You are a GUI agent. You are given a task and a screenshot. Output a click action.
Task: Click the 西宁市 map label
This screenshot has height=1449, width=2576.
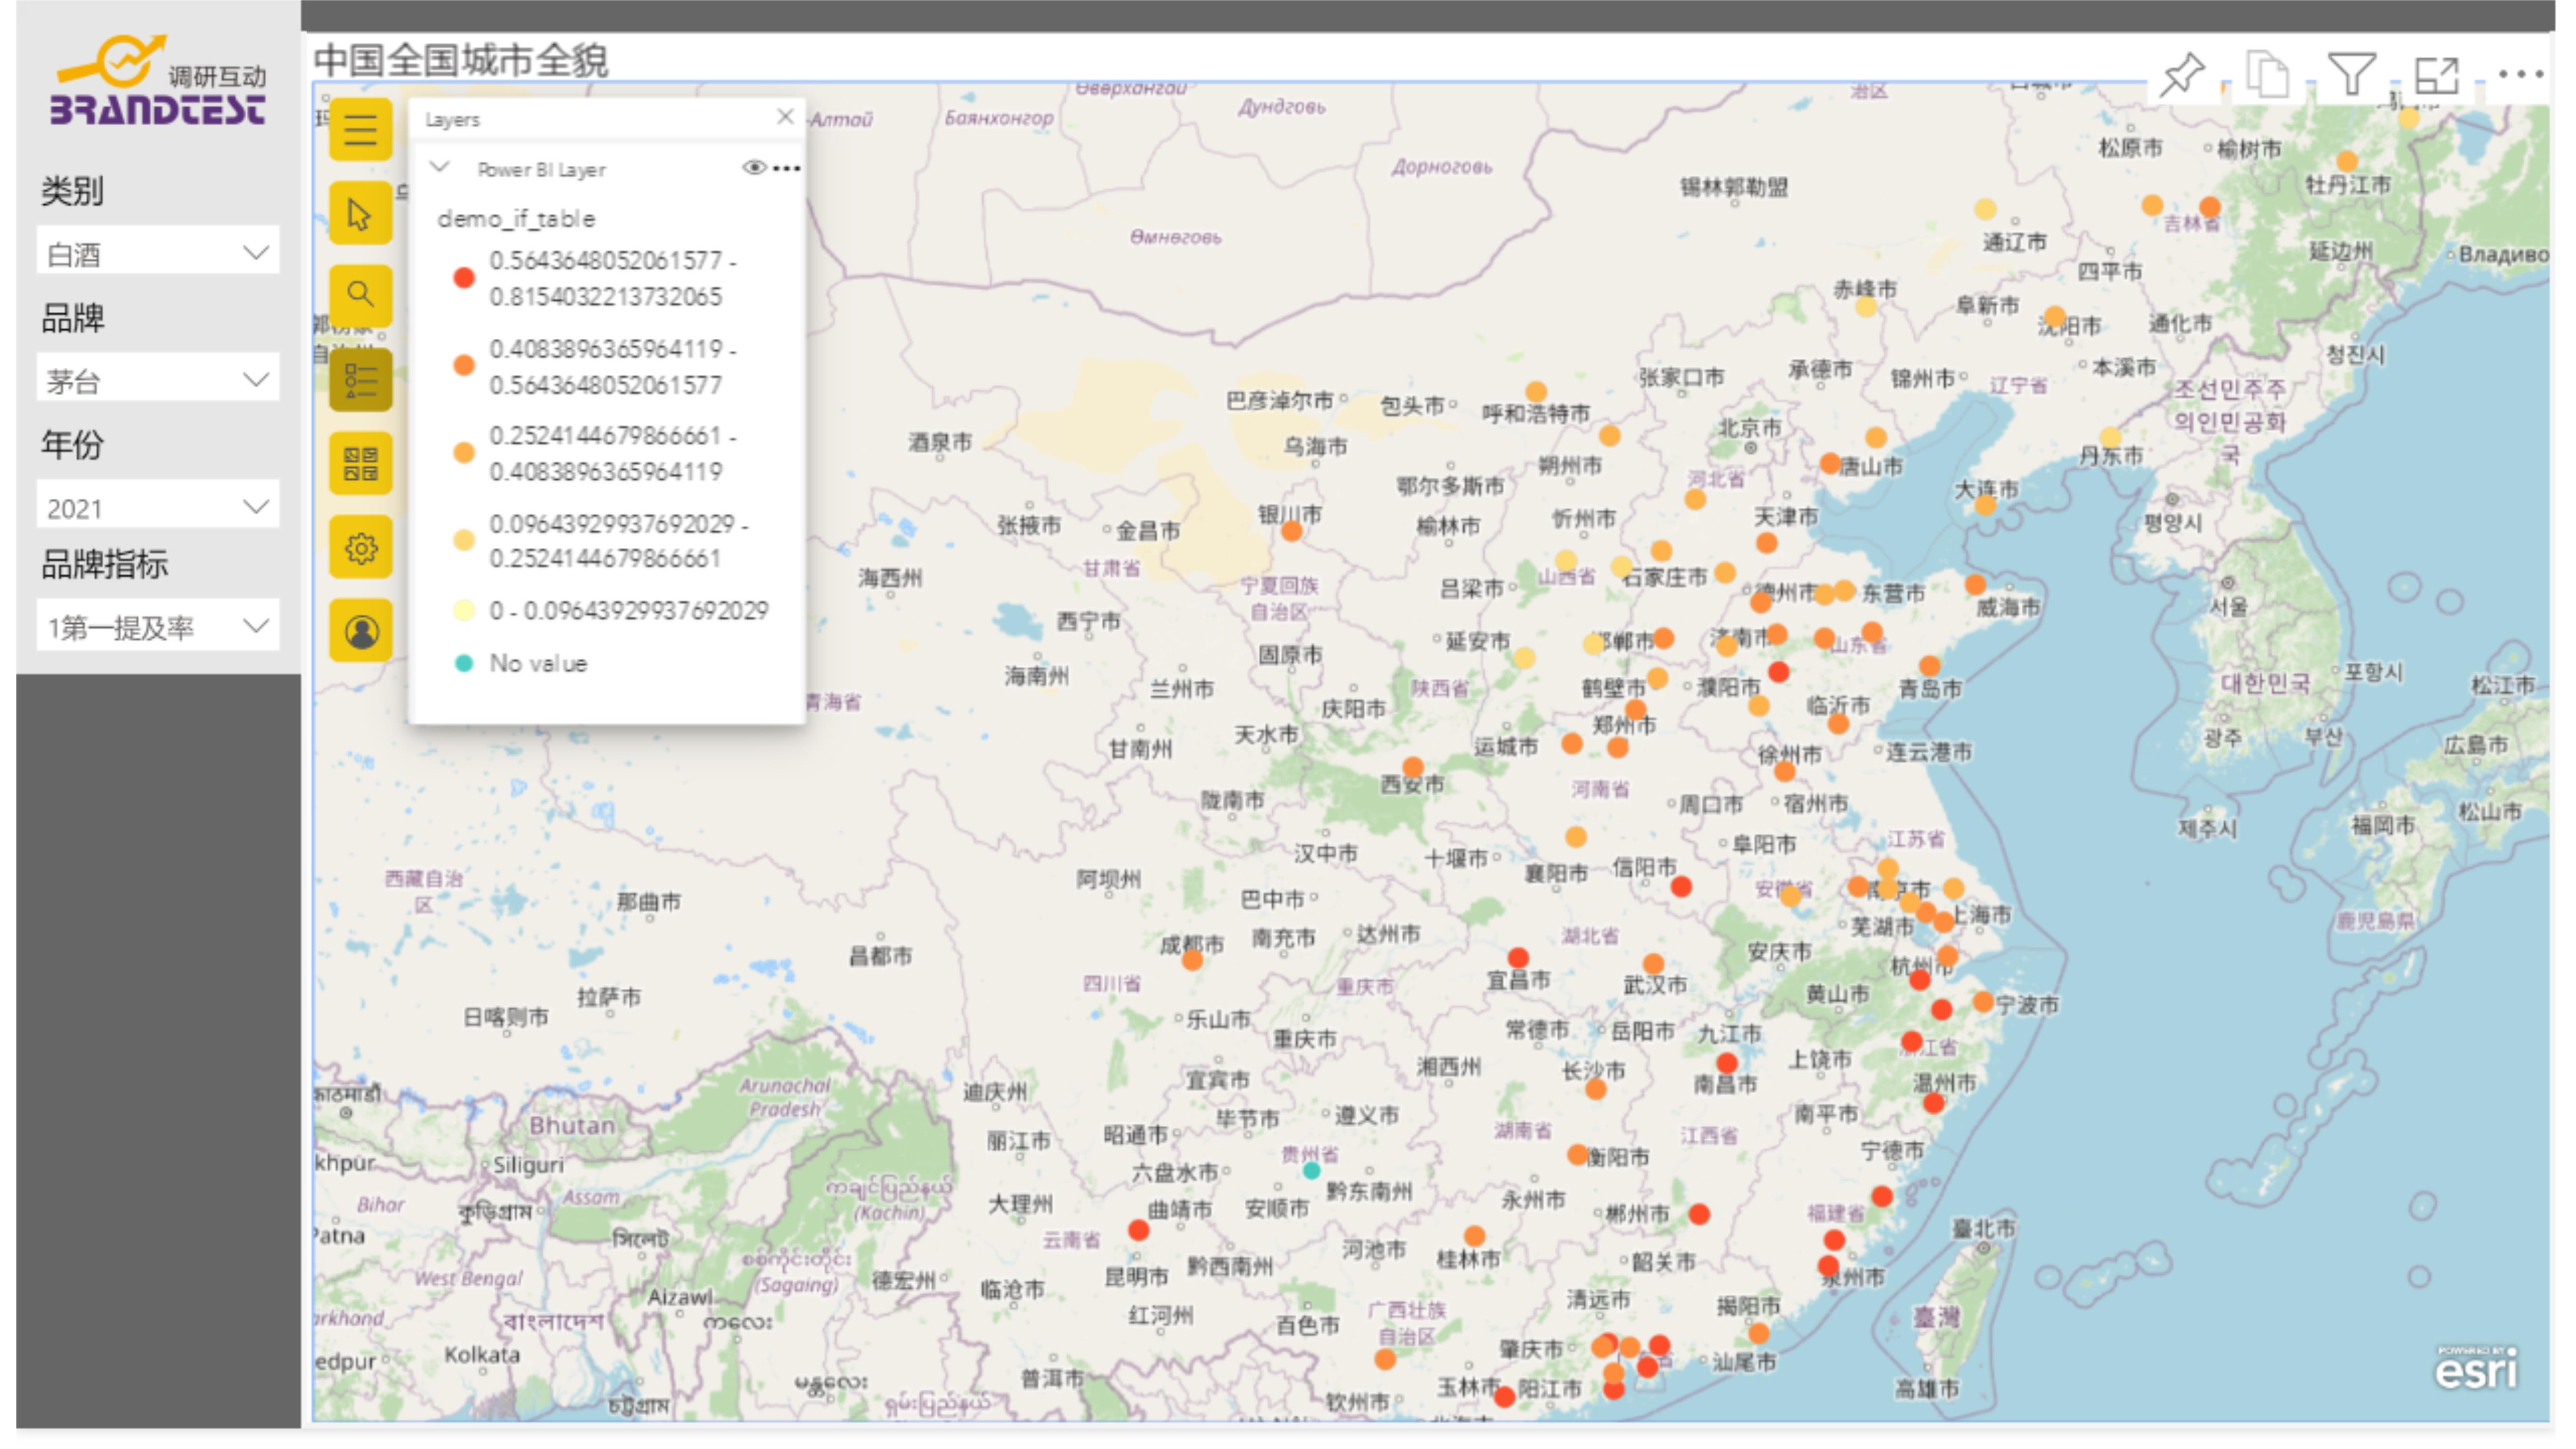click(1089, 622)
